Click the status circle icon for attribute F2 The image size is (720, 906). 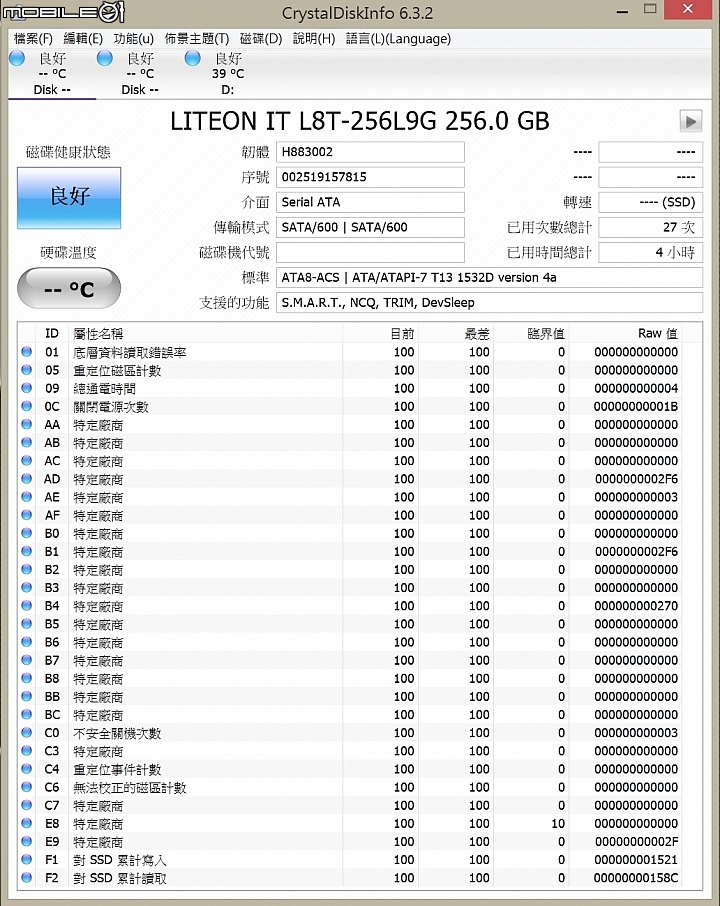[27, 877]
